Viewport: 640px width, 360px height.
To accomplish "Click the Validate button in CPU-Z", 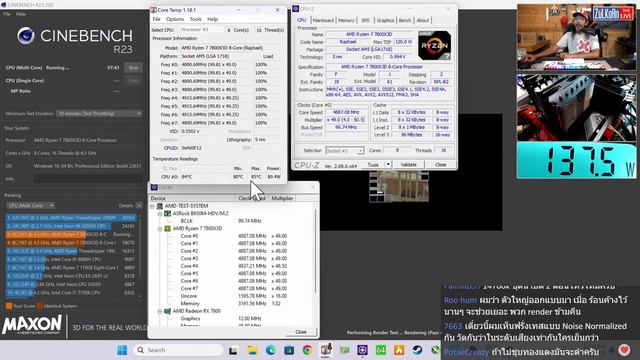I will pyautogui.click(x=408, y=164).
